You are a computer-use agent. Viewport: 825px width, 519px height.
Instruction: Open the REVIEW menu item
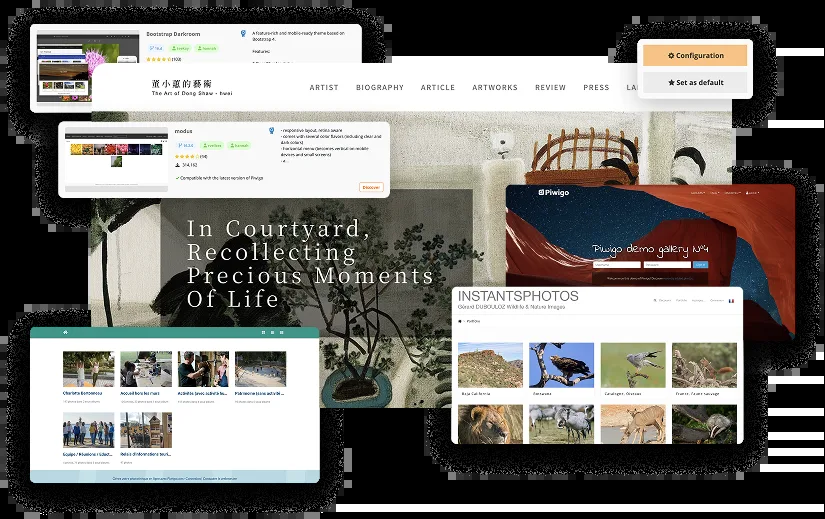(x=550, y=87)
